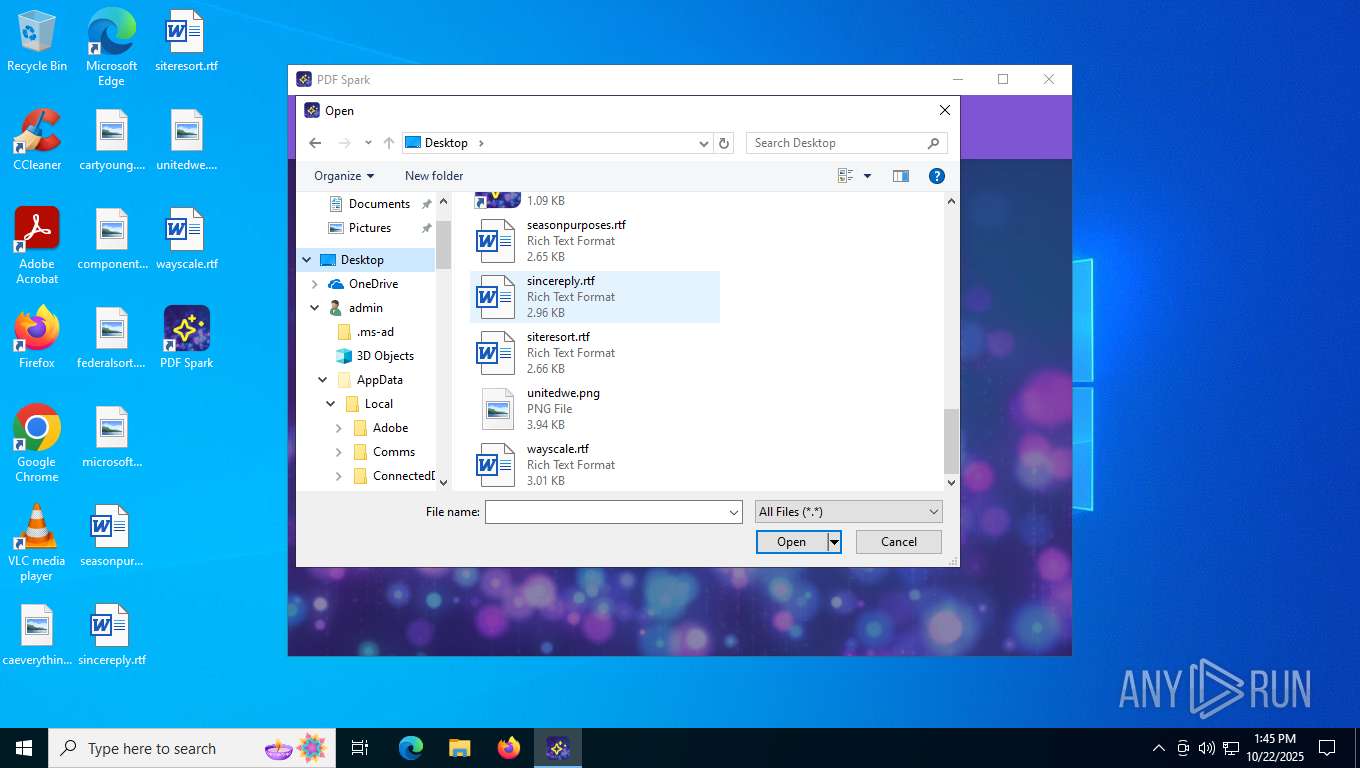The image size is (1360, 768).
Task: Collapse the Desktop tree node
Action: pos(307,260)
